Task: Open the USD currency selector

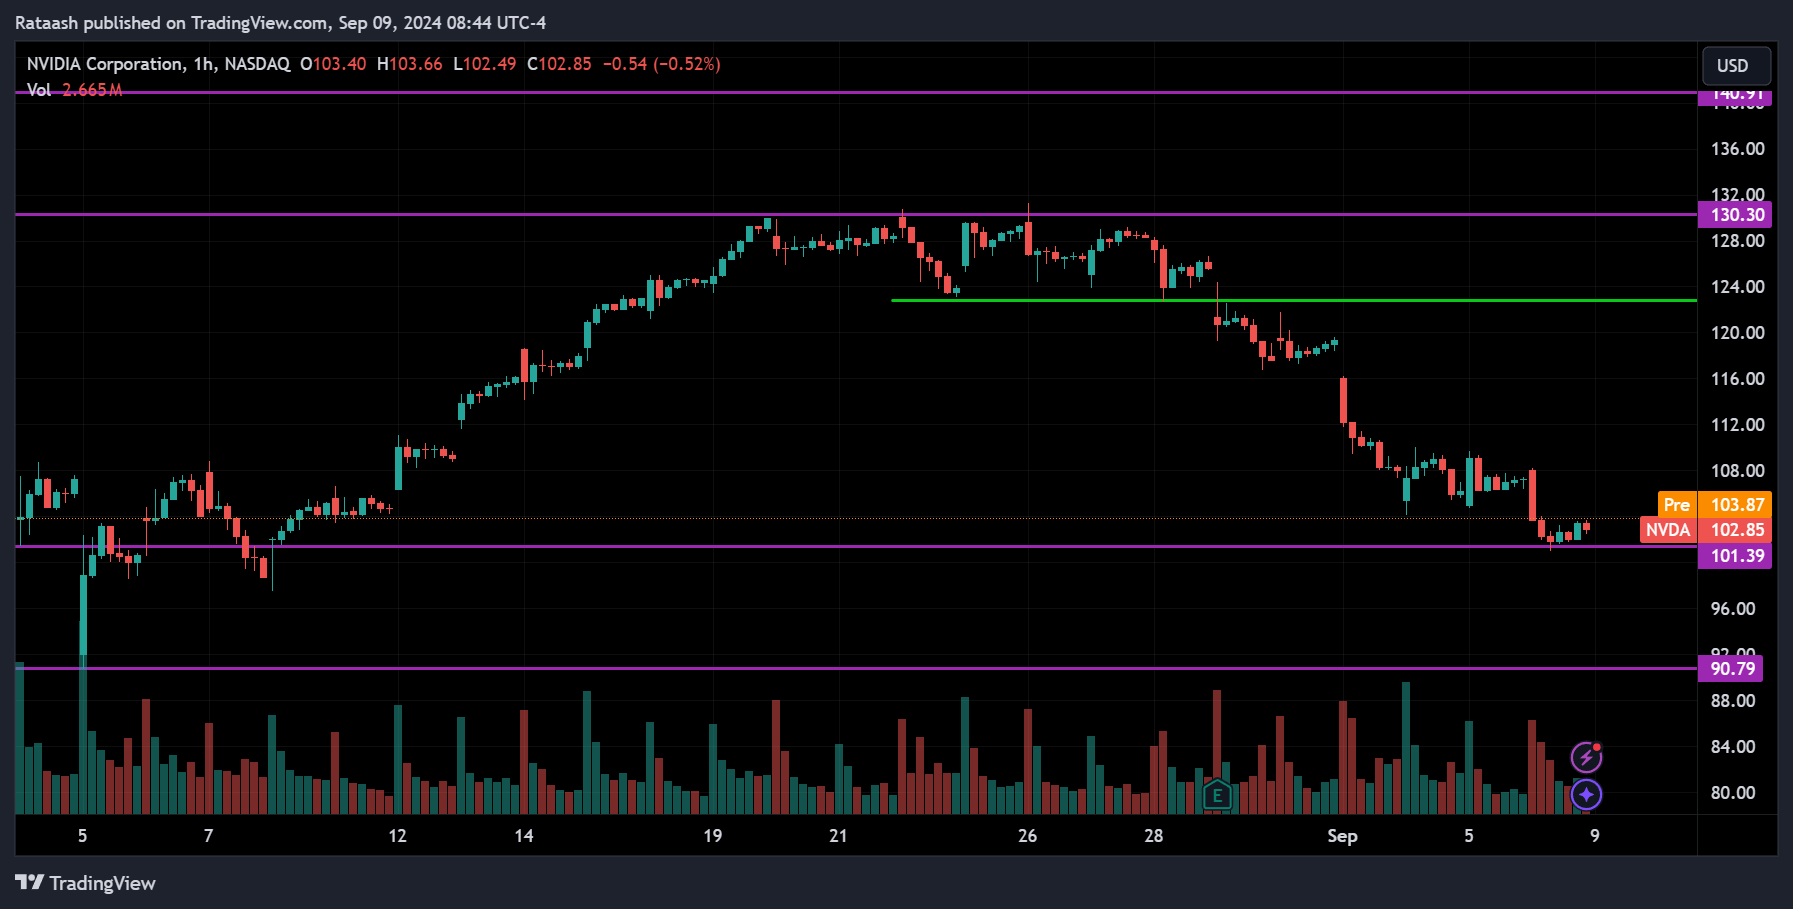Action: tap(1736, 66)
